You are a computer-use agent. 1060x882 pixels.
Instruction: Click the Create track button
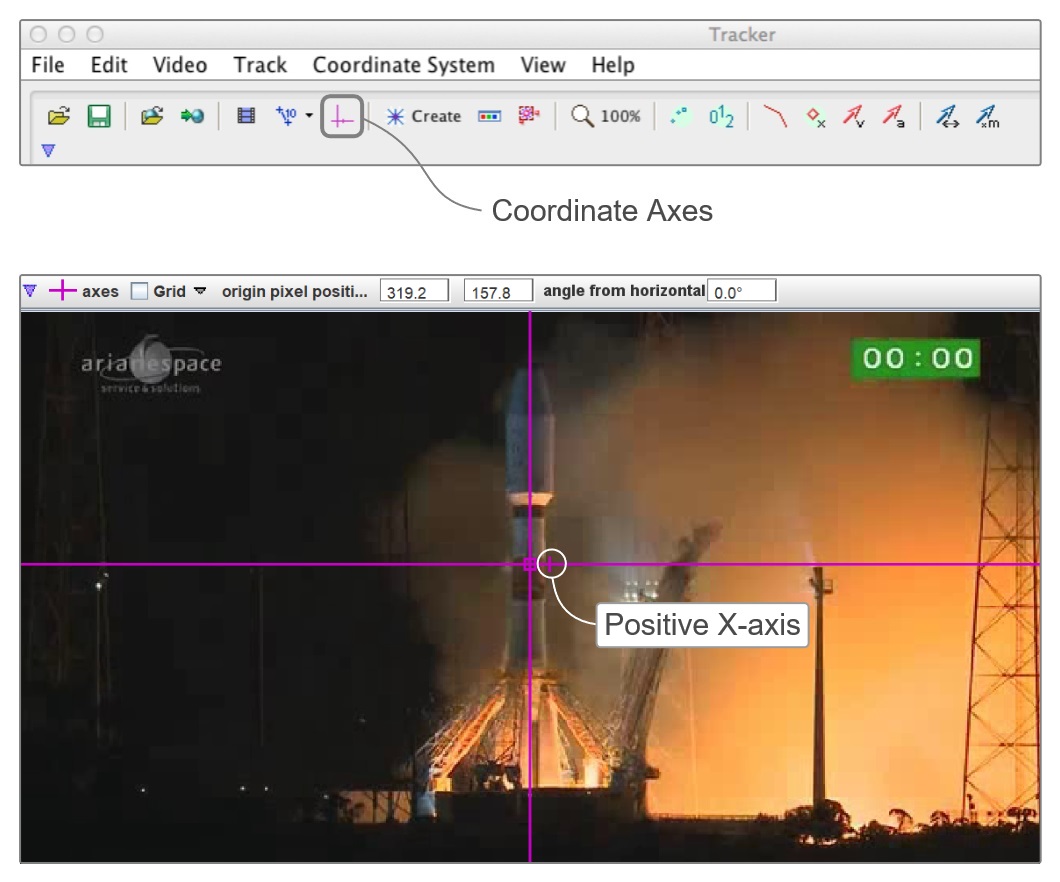pyautogui.click(x=423, y=116)
